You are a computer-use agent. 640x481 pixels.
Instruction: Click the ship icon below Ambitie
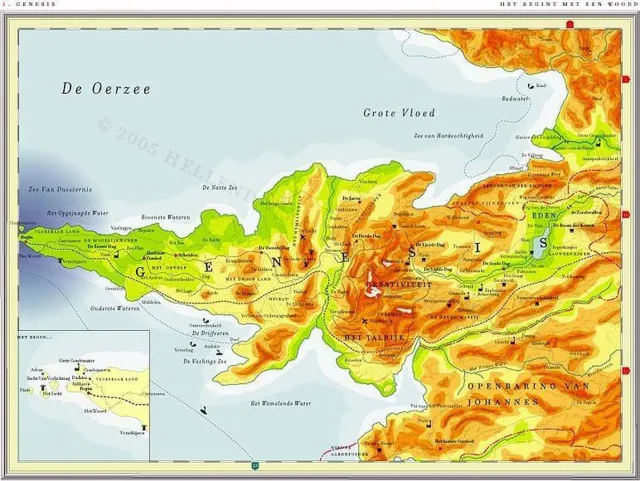[219, 352]
